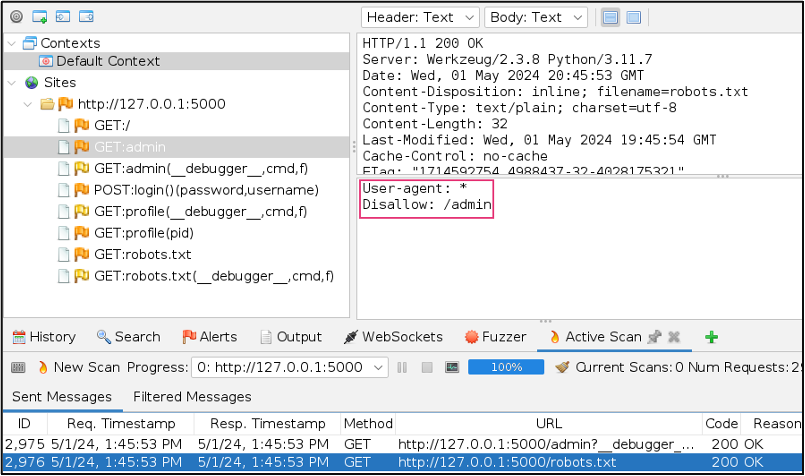Click the HTTP/1.1 200 OK header line
Viewport: 805px width, 476px height.
click(423, 44)
